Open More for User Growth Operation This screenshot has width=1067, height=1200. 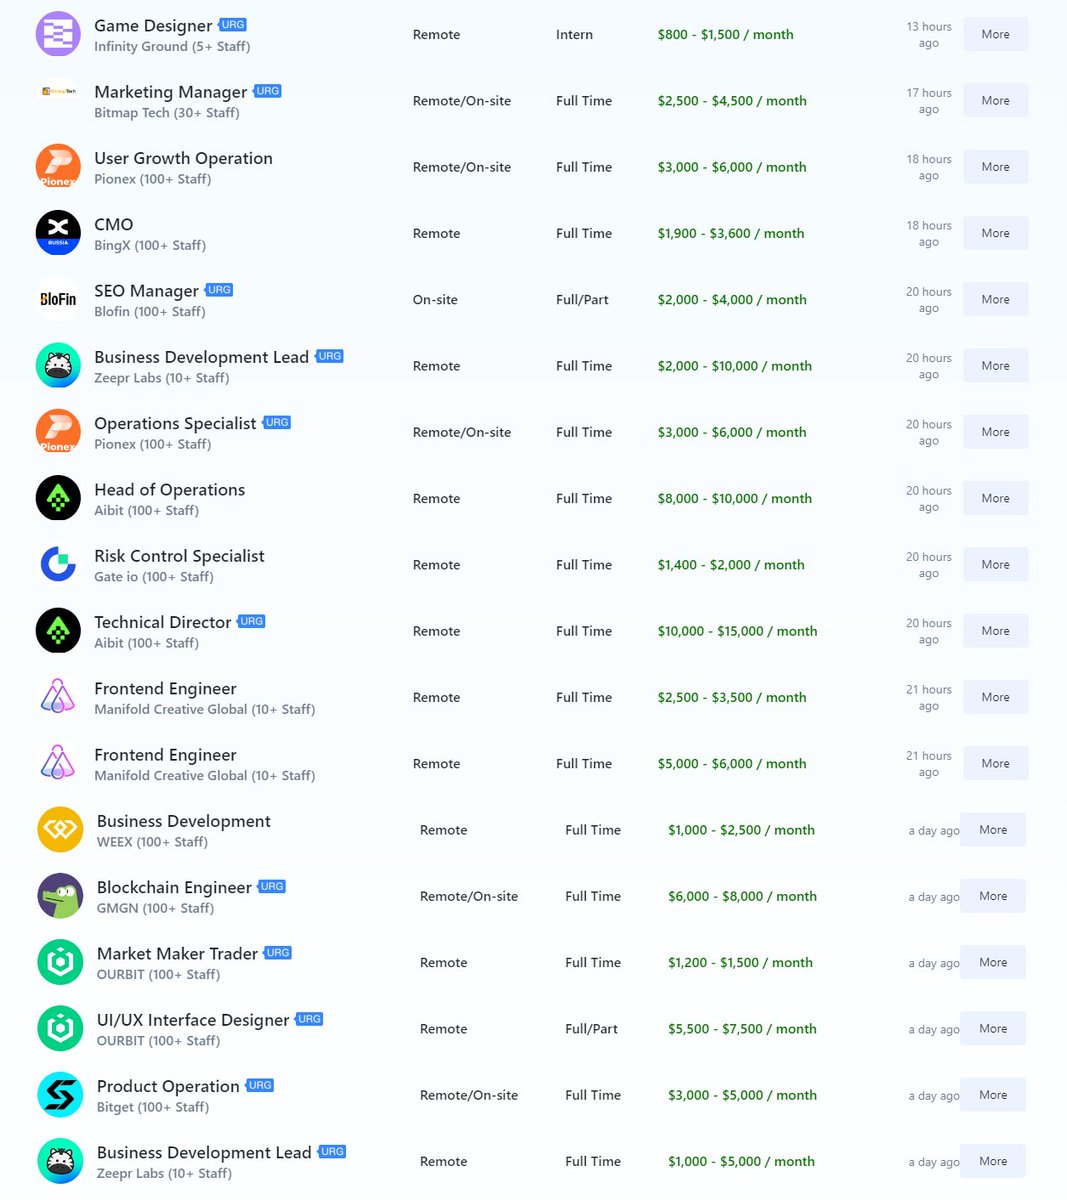(995, 167)
